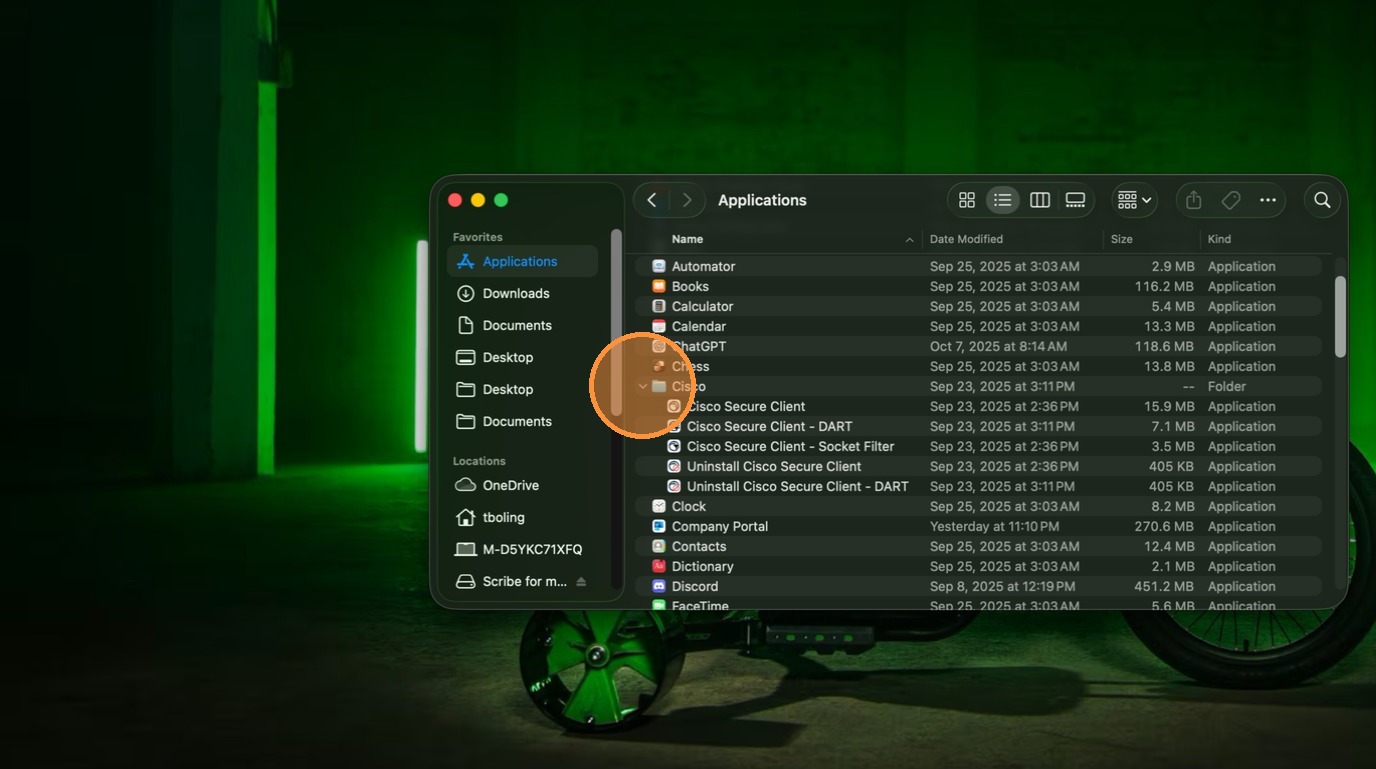Click the Contacts app icon
The width and height of the screenshot is (1376, 769).
pyautogui.click(x=659, y=546)
